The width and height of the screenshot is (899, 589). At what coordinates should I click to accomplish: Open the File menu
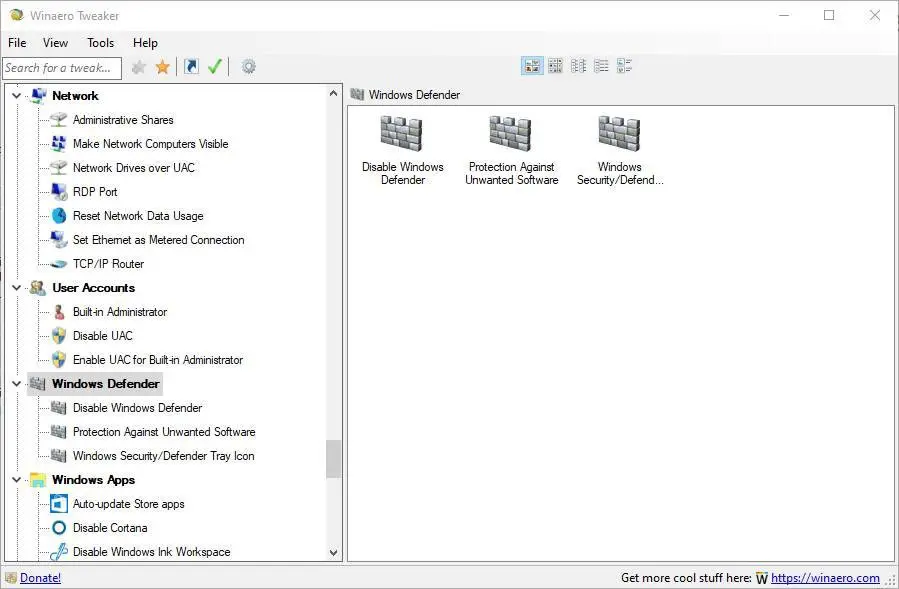point(17,43)
